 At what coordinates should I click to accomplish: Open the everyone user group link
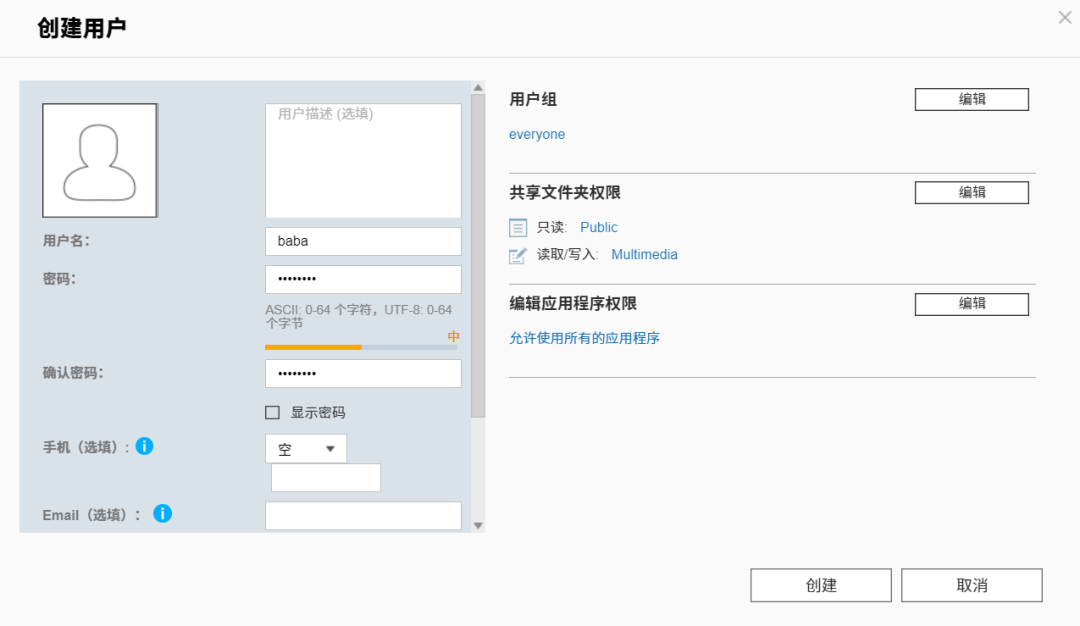537,134
